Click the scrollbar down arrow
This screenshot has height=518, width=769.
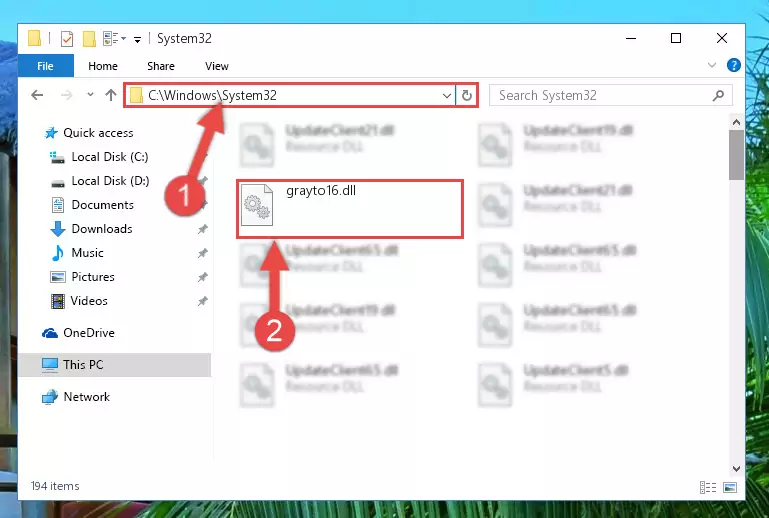736,468
